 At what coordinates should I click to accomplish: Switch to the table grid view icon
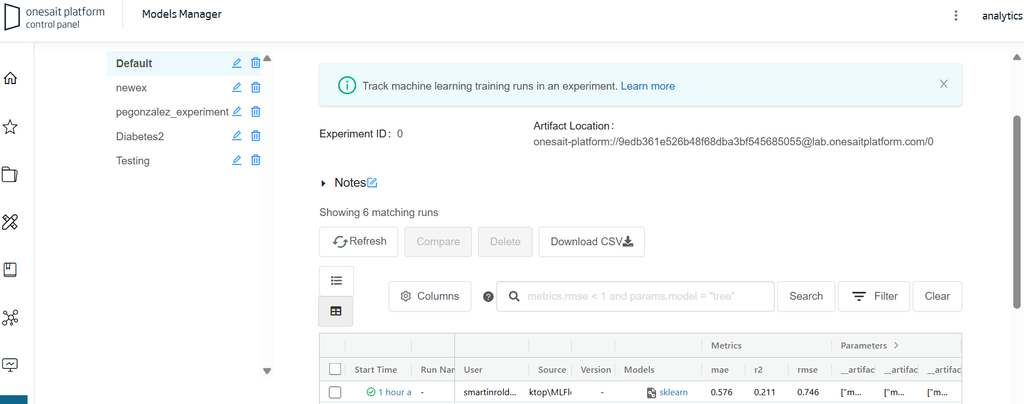[x=336, y=312]
